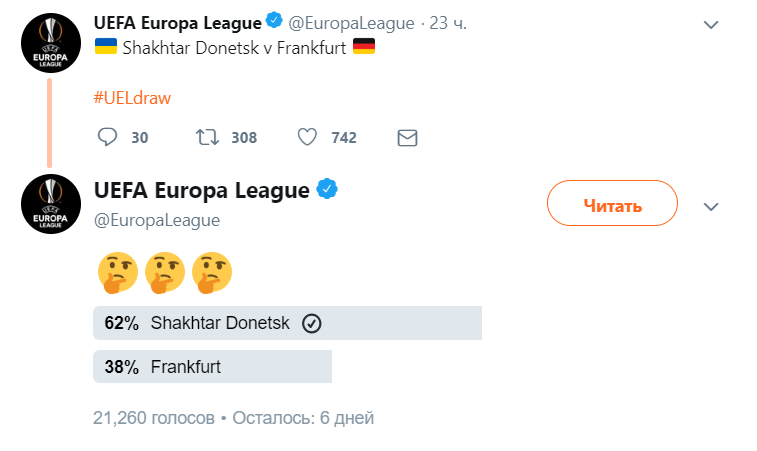Open the small Europa League avatar in top tweet

click(x=49, y=41)
